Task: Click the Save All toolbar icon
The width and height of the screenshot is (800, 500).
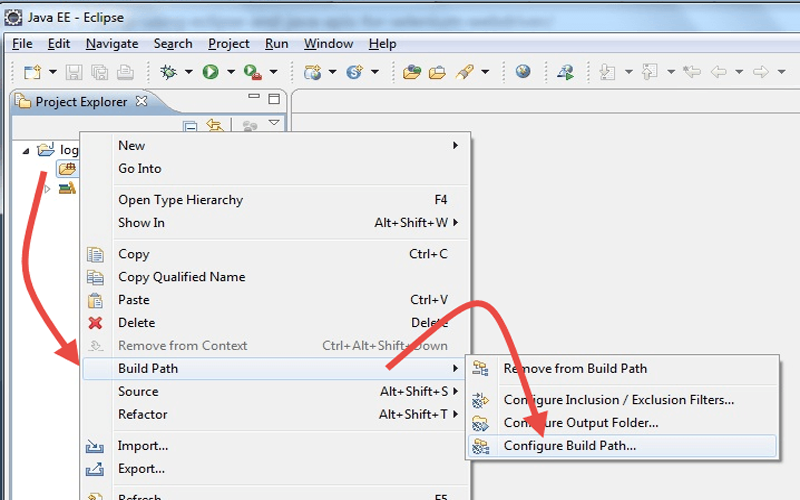Action: click(99, 72)
